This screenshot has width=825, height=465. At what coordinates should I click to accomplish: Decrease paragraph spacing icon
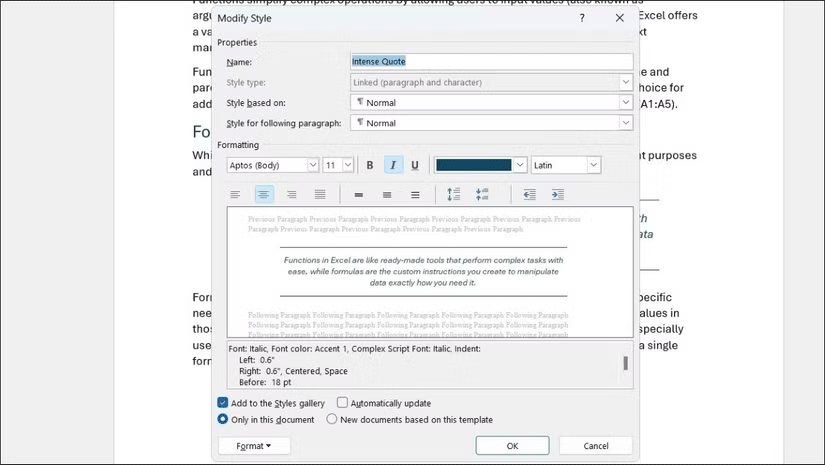pyautogui.click(x=482, y=195)
